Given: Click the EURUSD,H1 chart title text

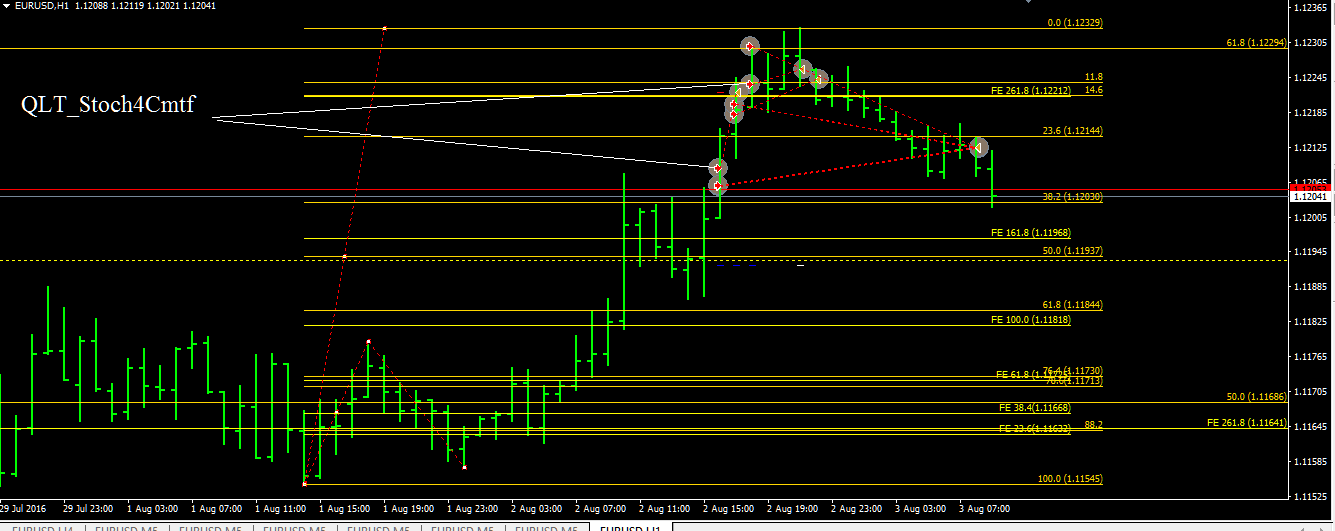Looking at the screenshot, I should pos(42,6).
